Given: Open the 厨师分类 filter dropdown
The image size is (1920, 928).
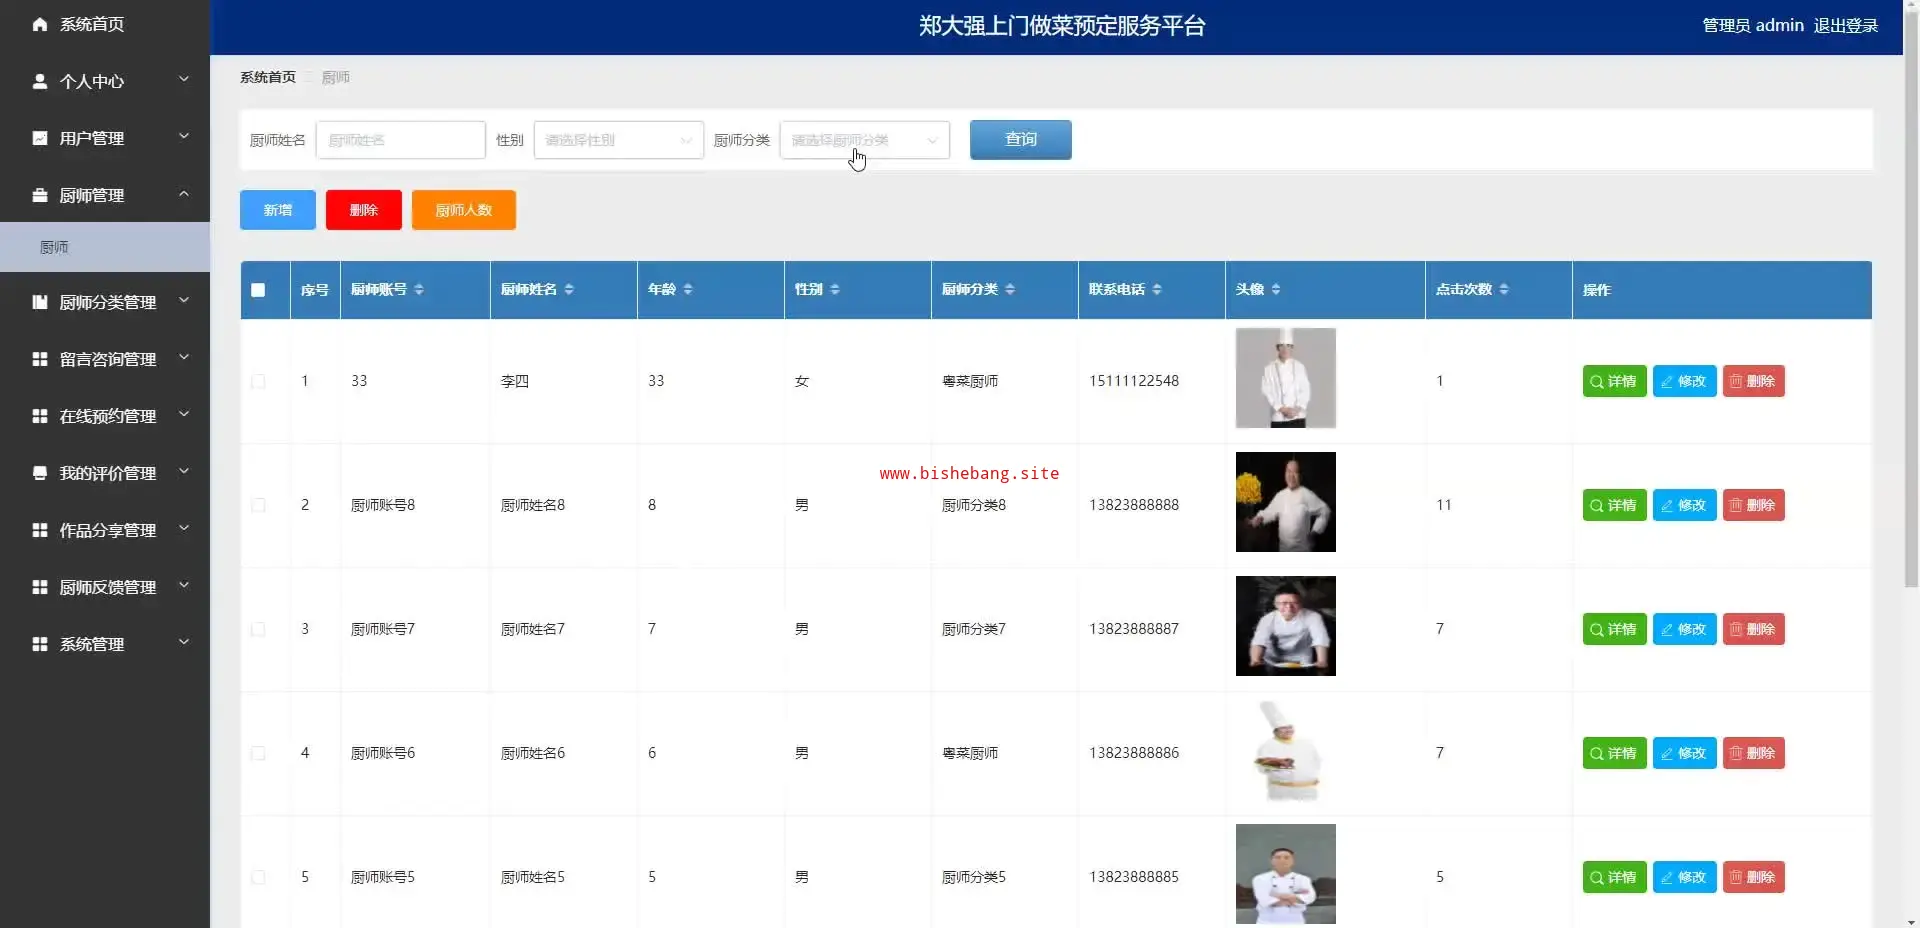Looking at the screenshot, I should pyautogui.click(x=865, y=140).
